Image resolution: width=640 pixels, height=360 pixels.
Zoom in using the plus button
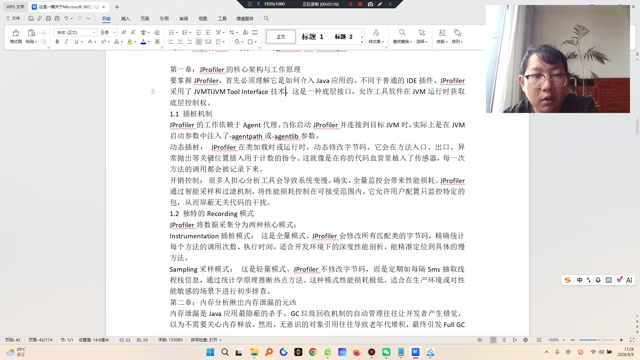[621, 340]
